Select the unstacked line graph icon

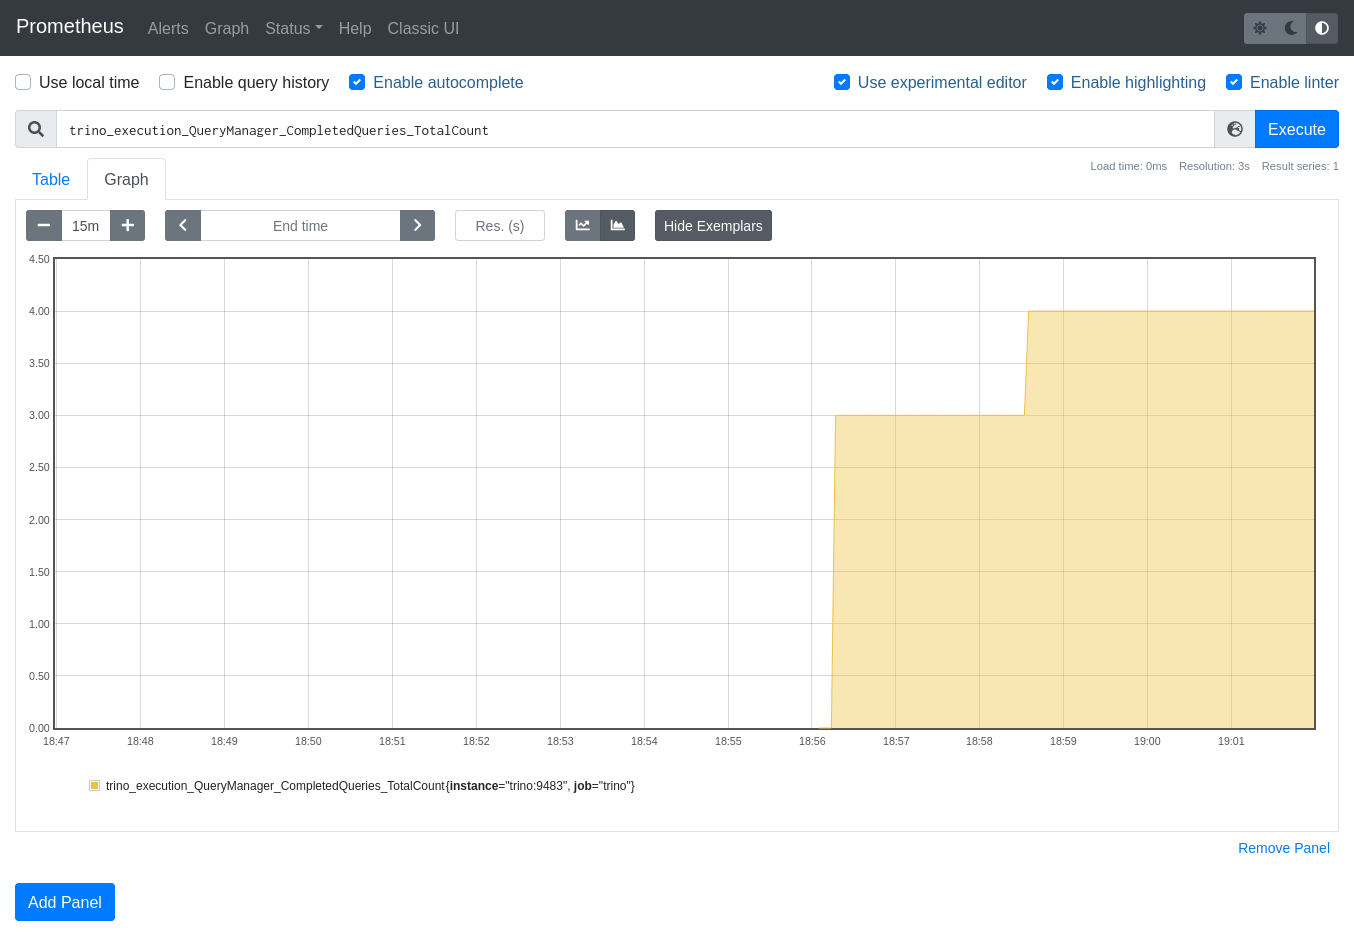[582, 225]
